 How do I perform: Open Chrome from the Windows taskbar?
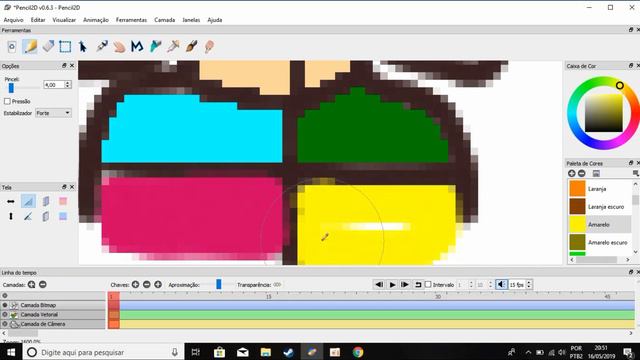pos(358,352)
